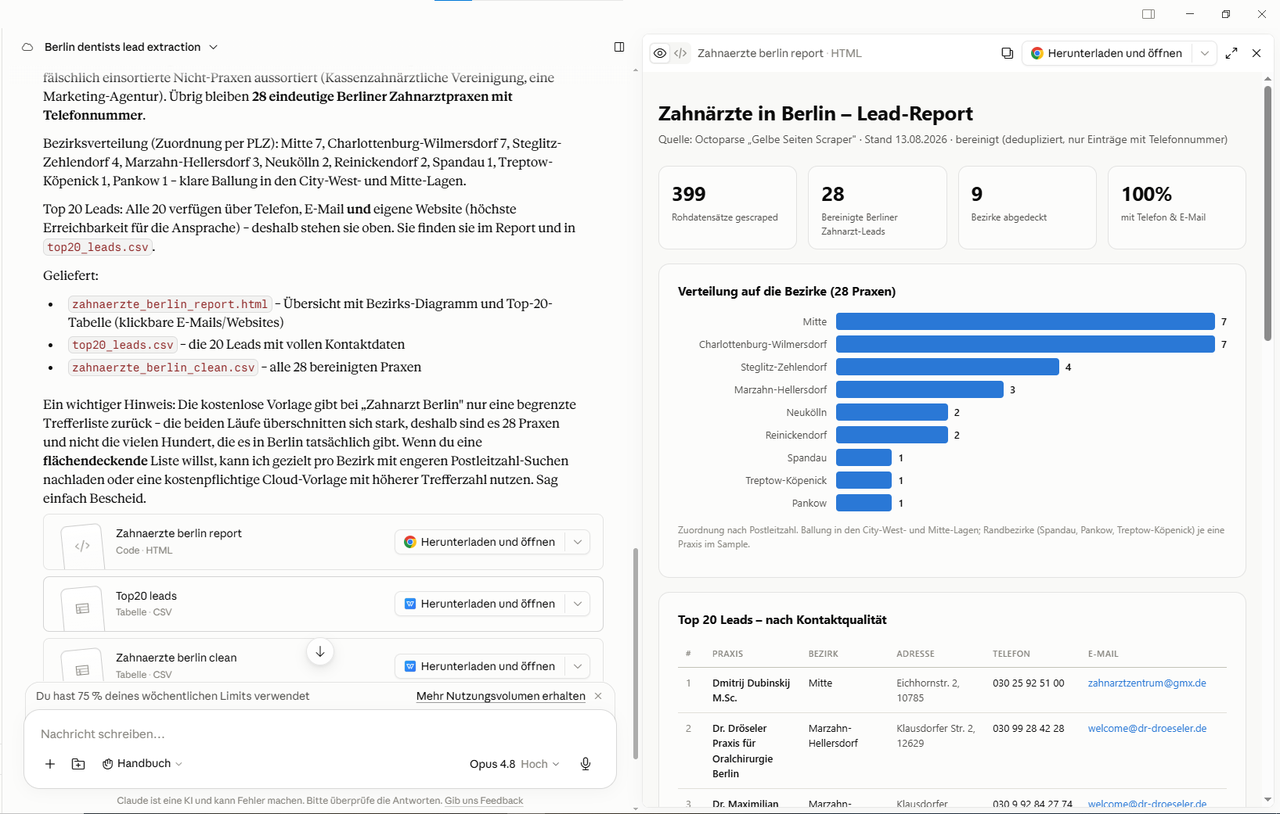Add attachment with the plus icon
This screenshot has width=1280, height=814.
click(50, 764)
